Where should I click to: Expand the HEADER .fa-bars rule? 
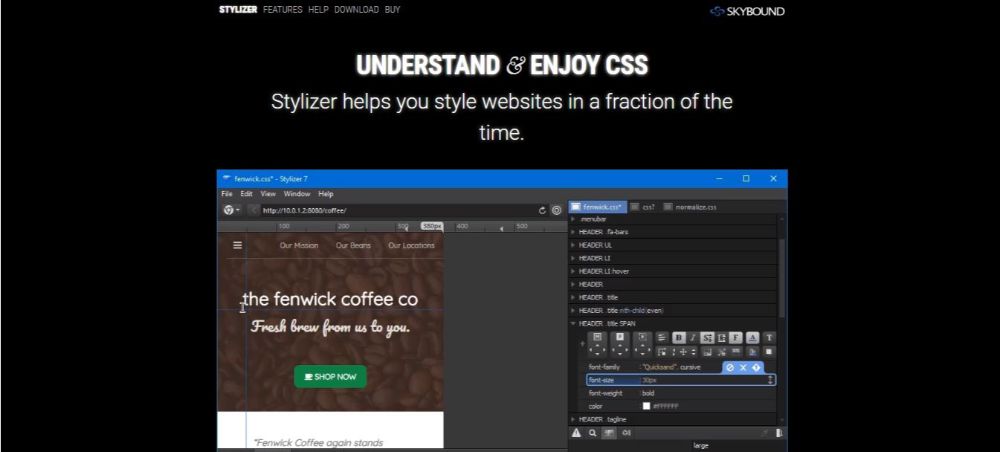(573, 232)
